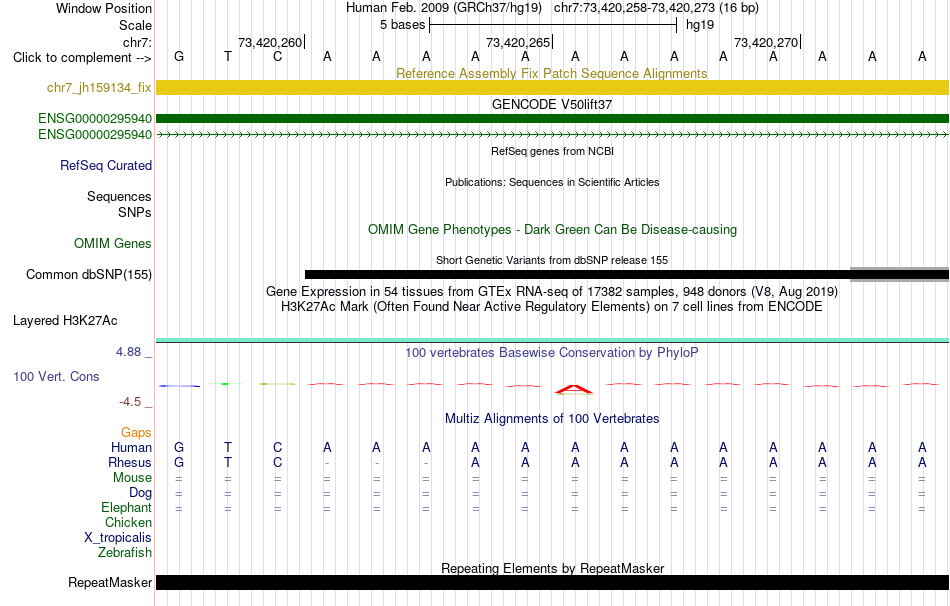Open Repeating Elements by RepeatMasker title
Screen dimensions: 950x606
[x=552, y=568]
